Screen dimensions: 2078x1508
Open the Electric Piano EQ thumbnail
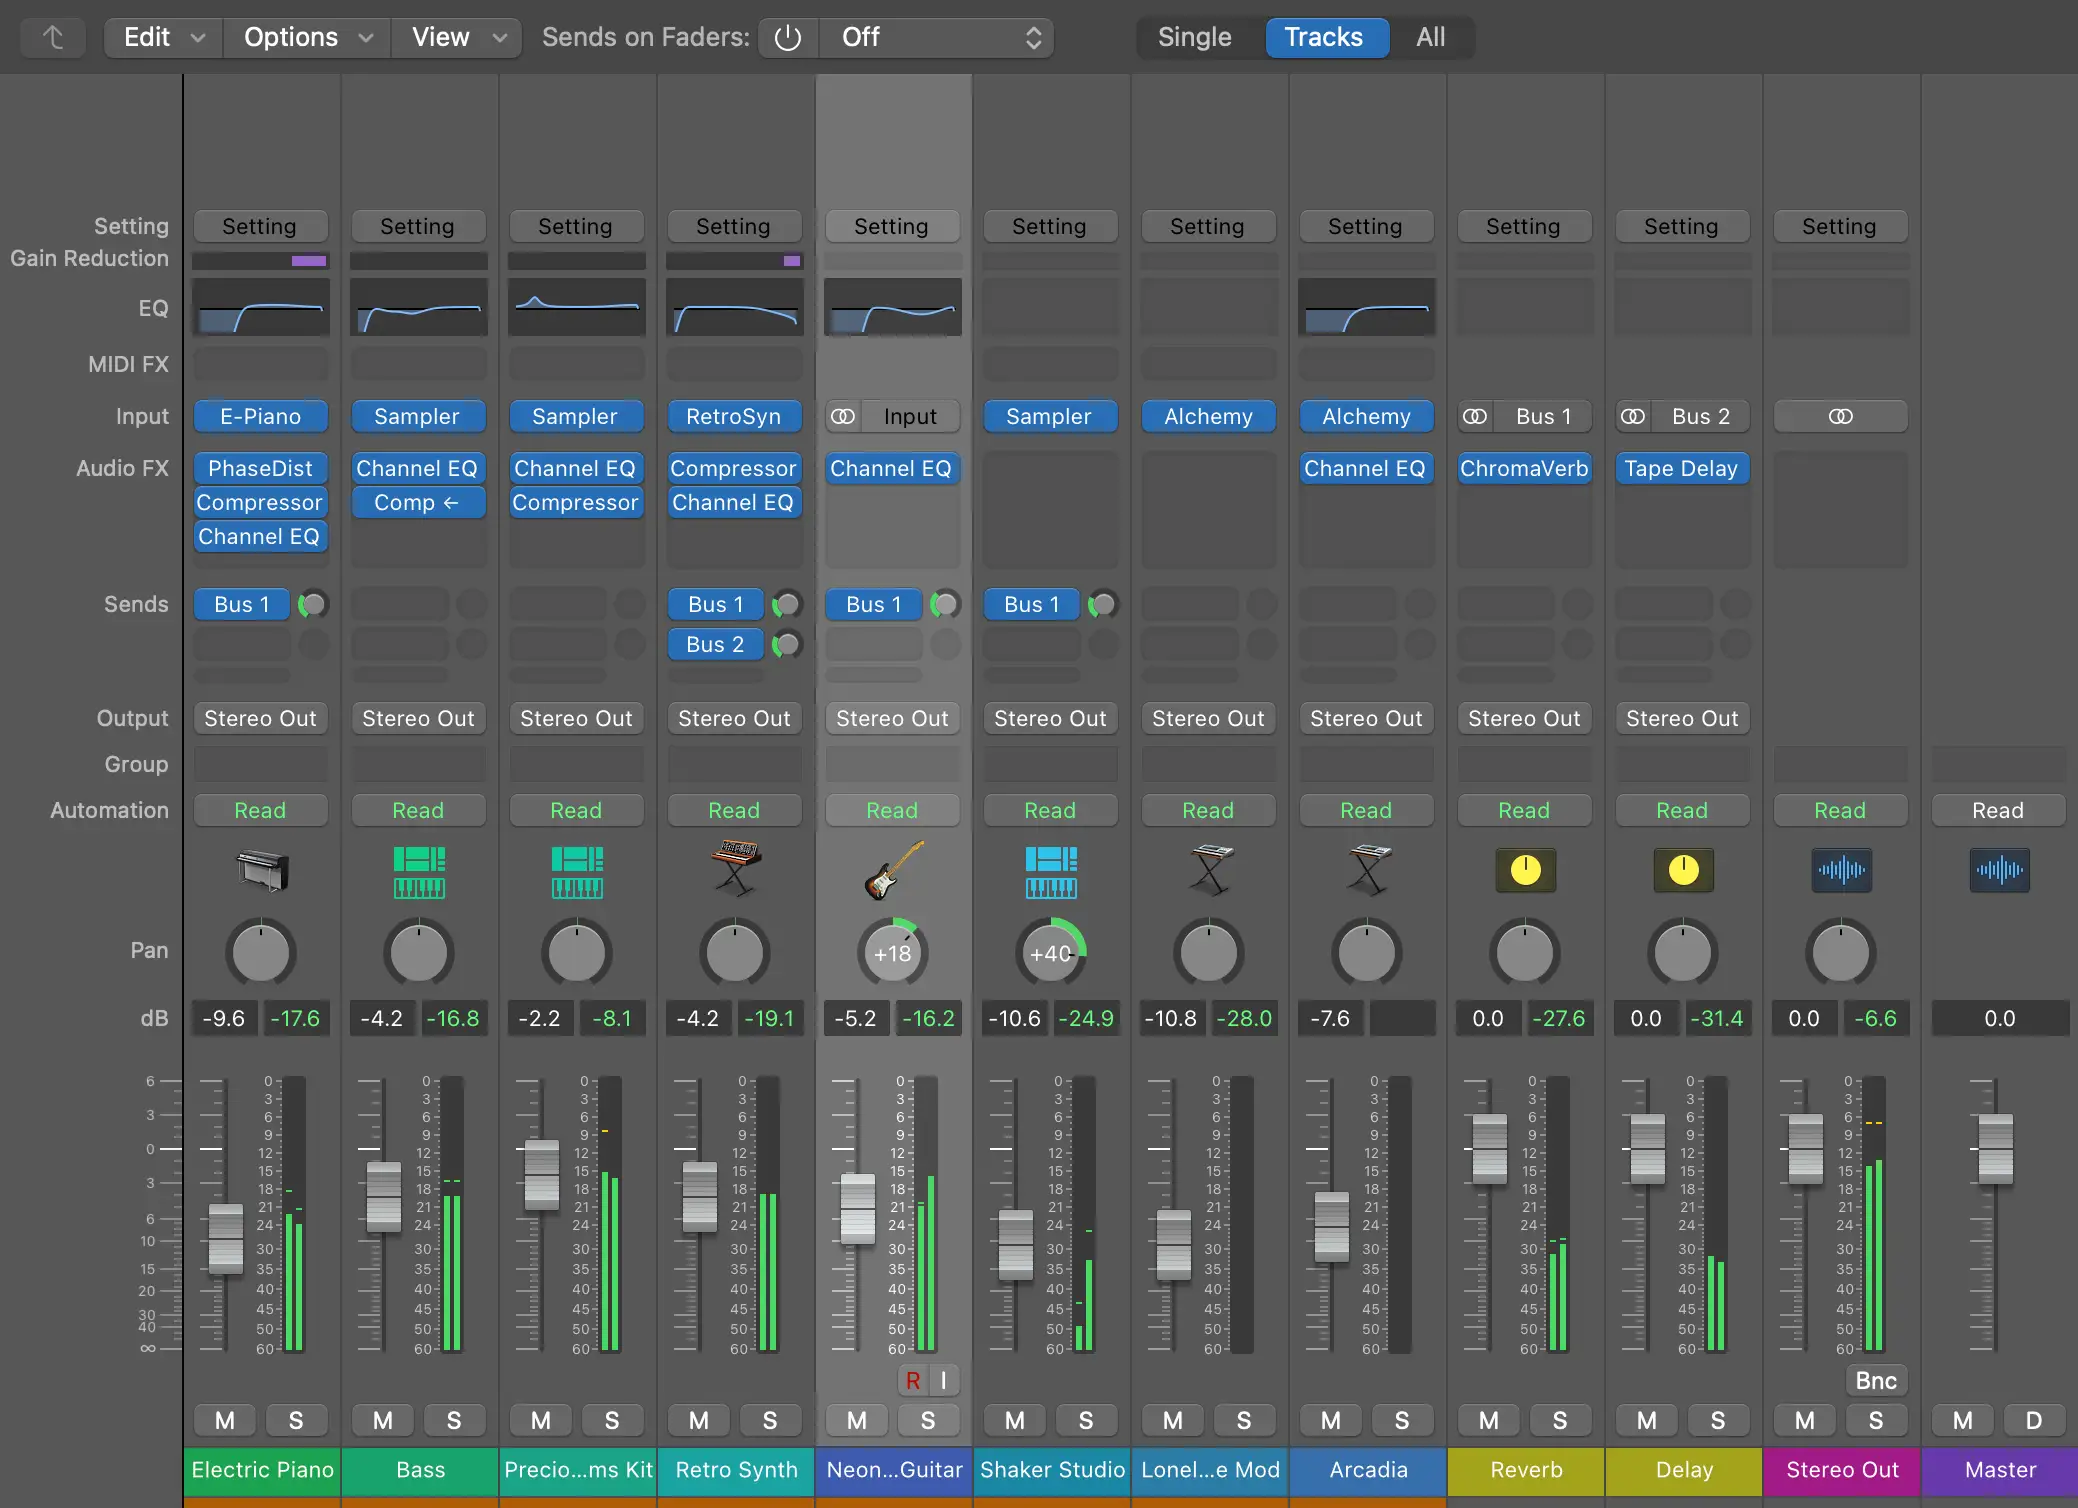(x=261, y=307)
